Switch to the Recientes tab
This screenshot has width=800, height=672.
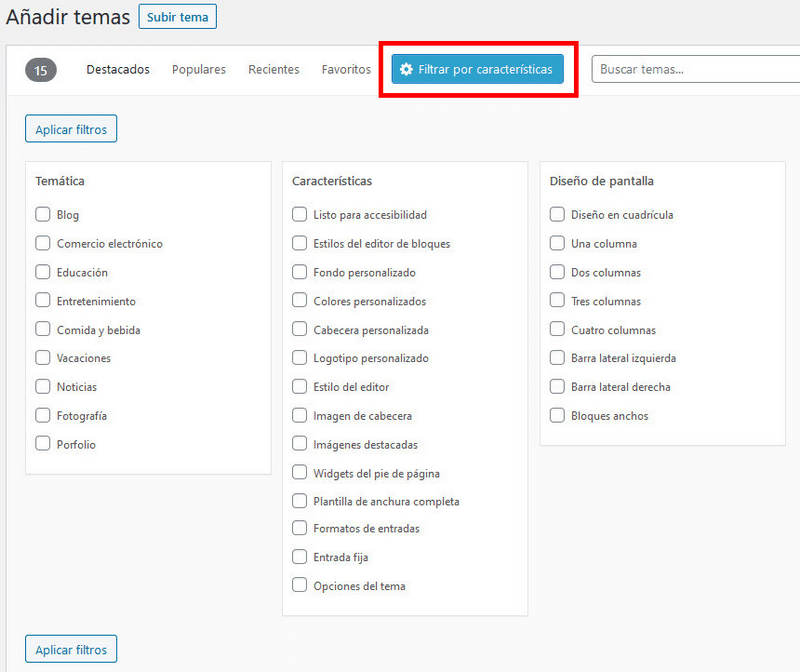[273, 69]
